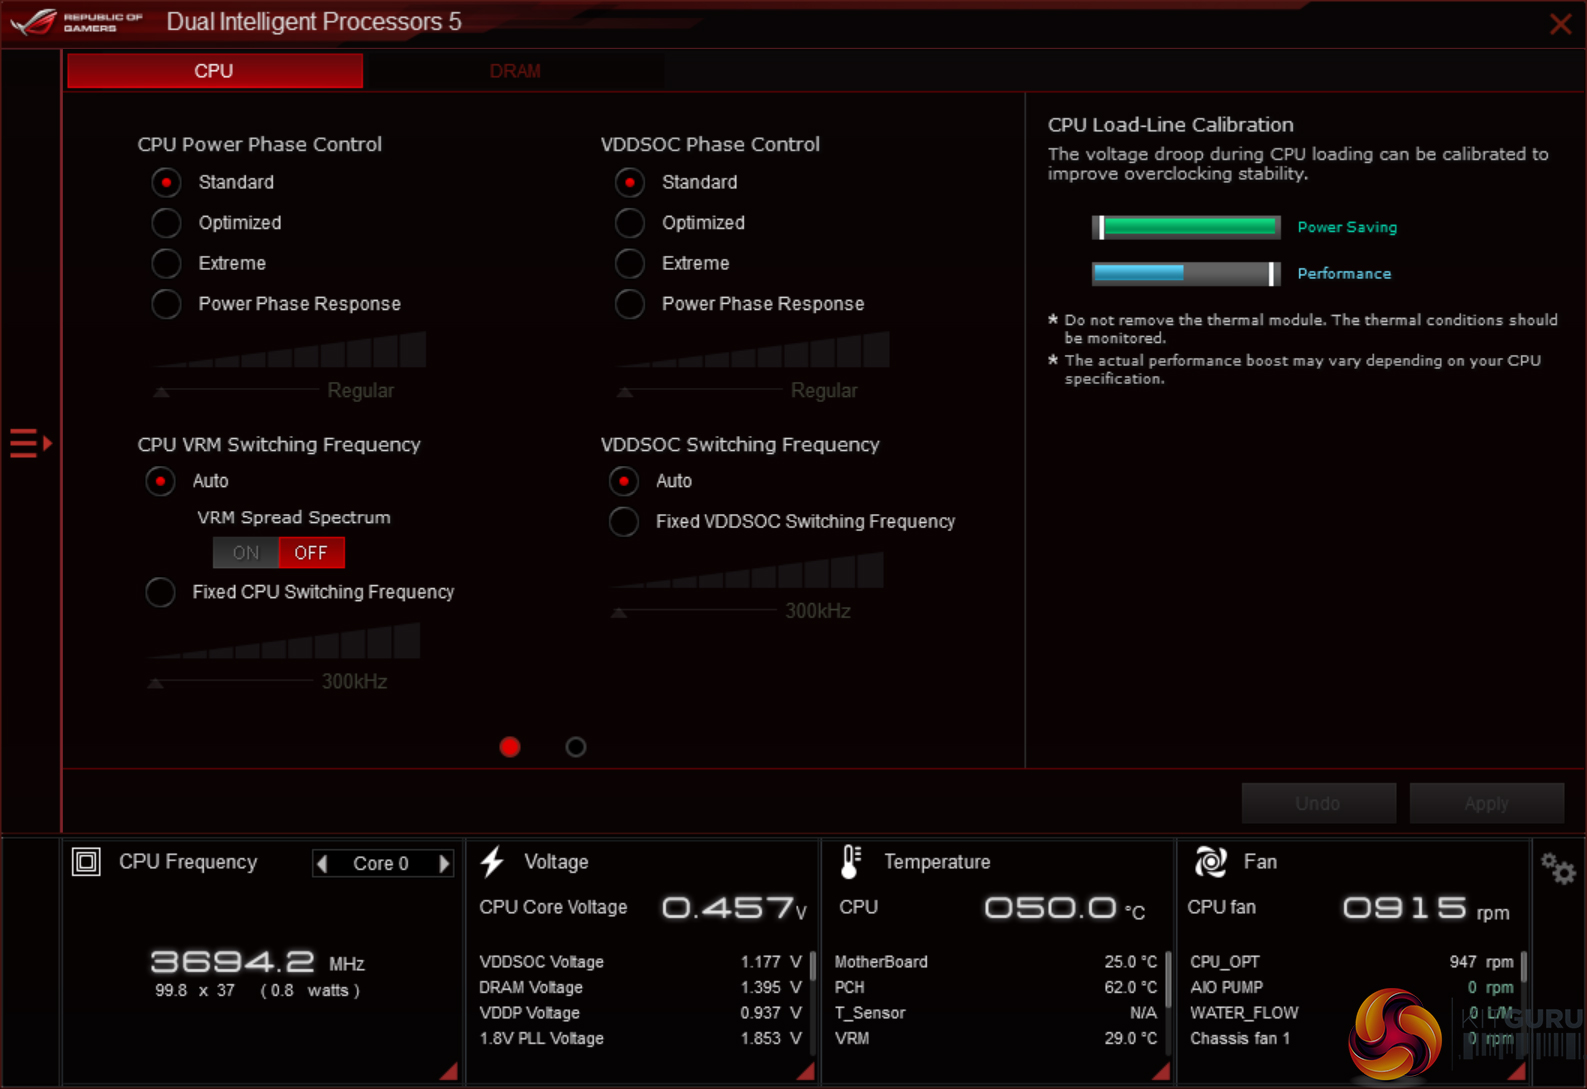This screenshot has width=1587, height=1089.
Task: Select Fixed VDDSOC Switching Frequency option
Action: point(623,521)
